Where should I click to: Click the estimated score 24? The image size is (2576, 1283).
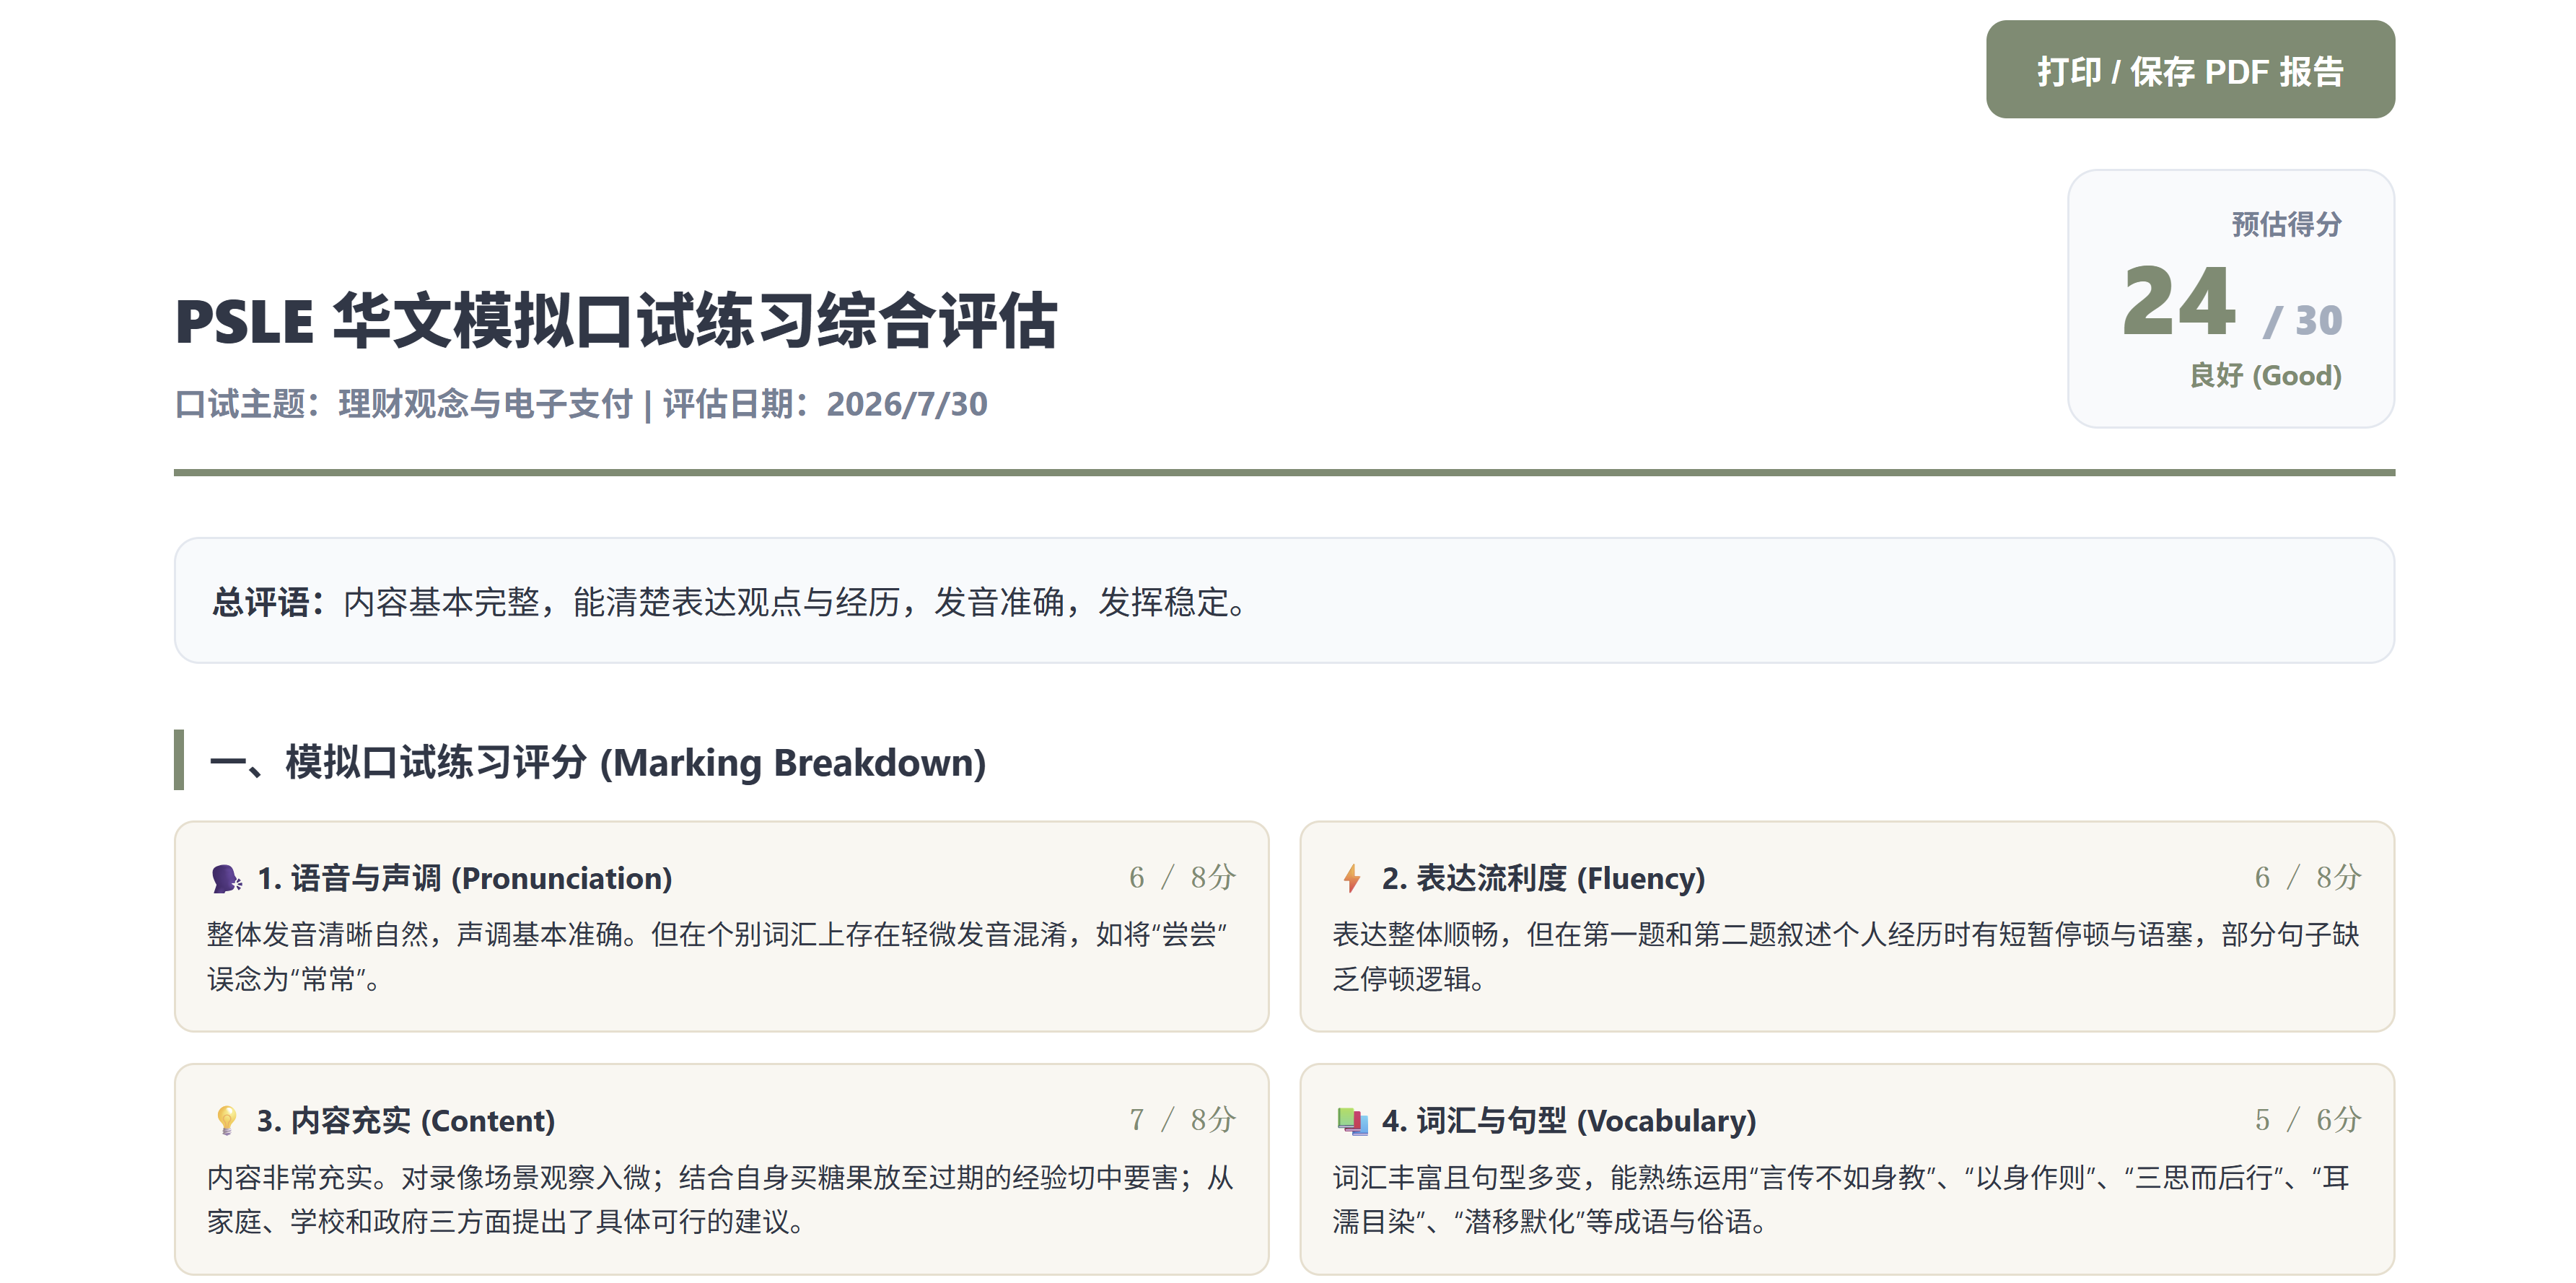(x=2179, y=301)
